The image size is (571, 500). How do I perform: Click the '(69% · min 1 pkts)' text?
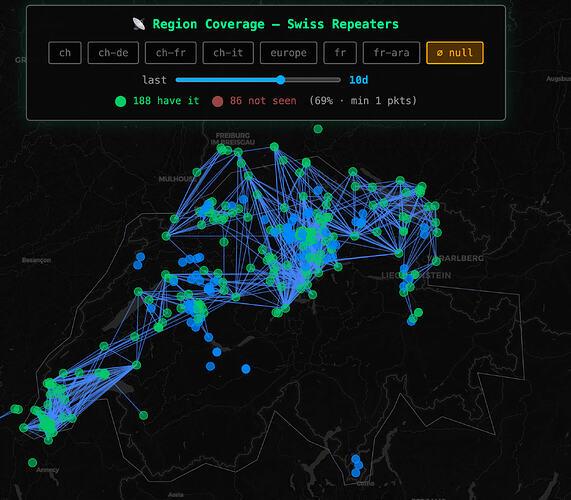pyautogui.click(x=363, y=101)
